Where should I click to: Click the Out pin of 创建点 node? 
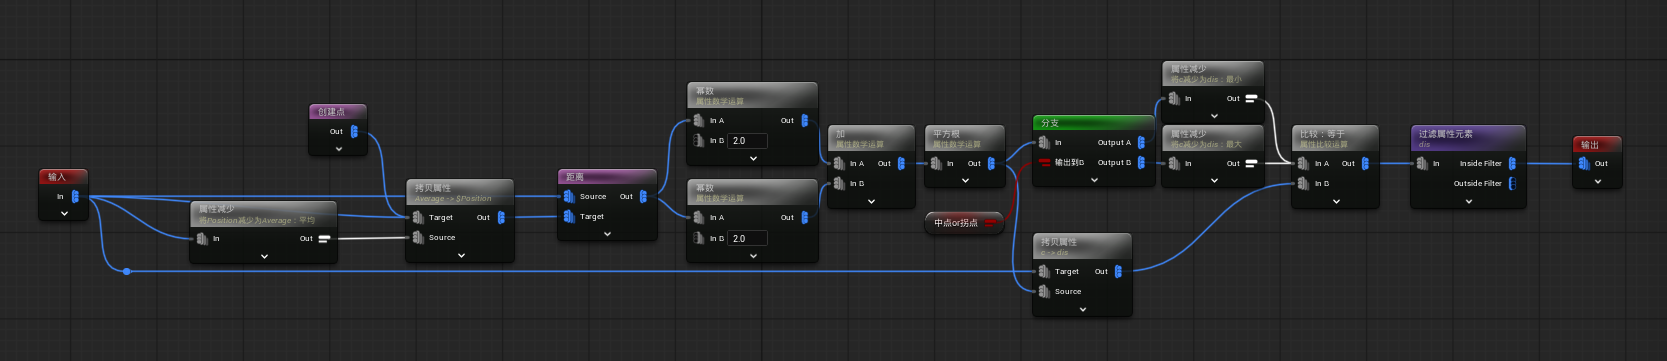click(354, 131)
